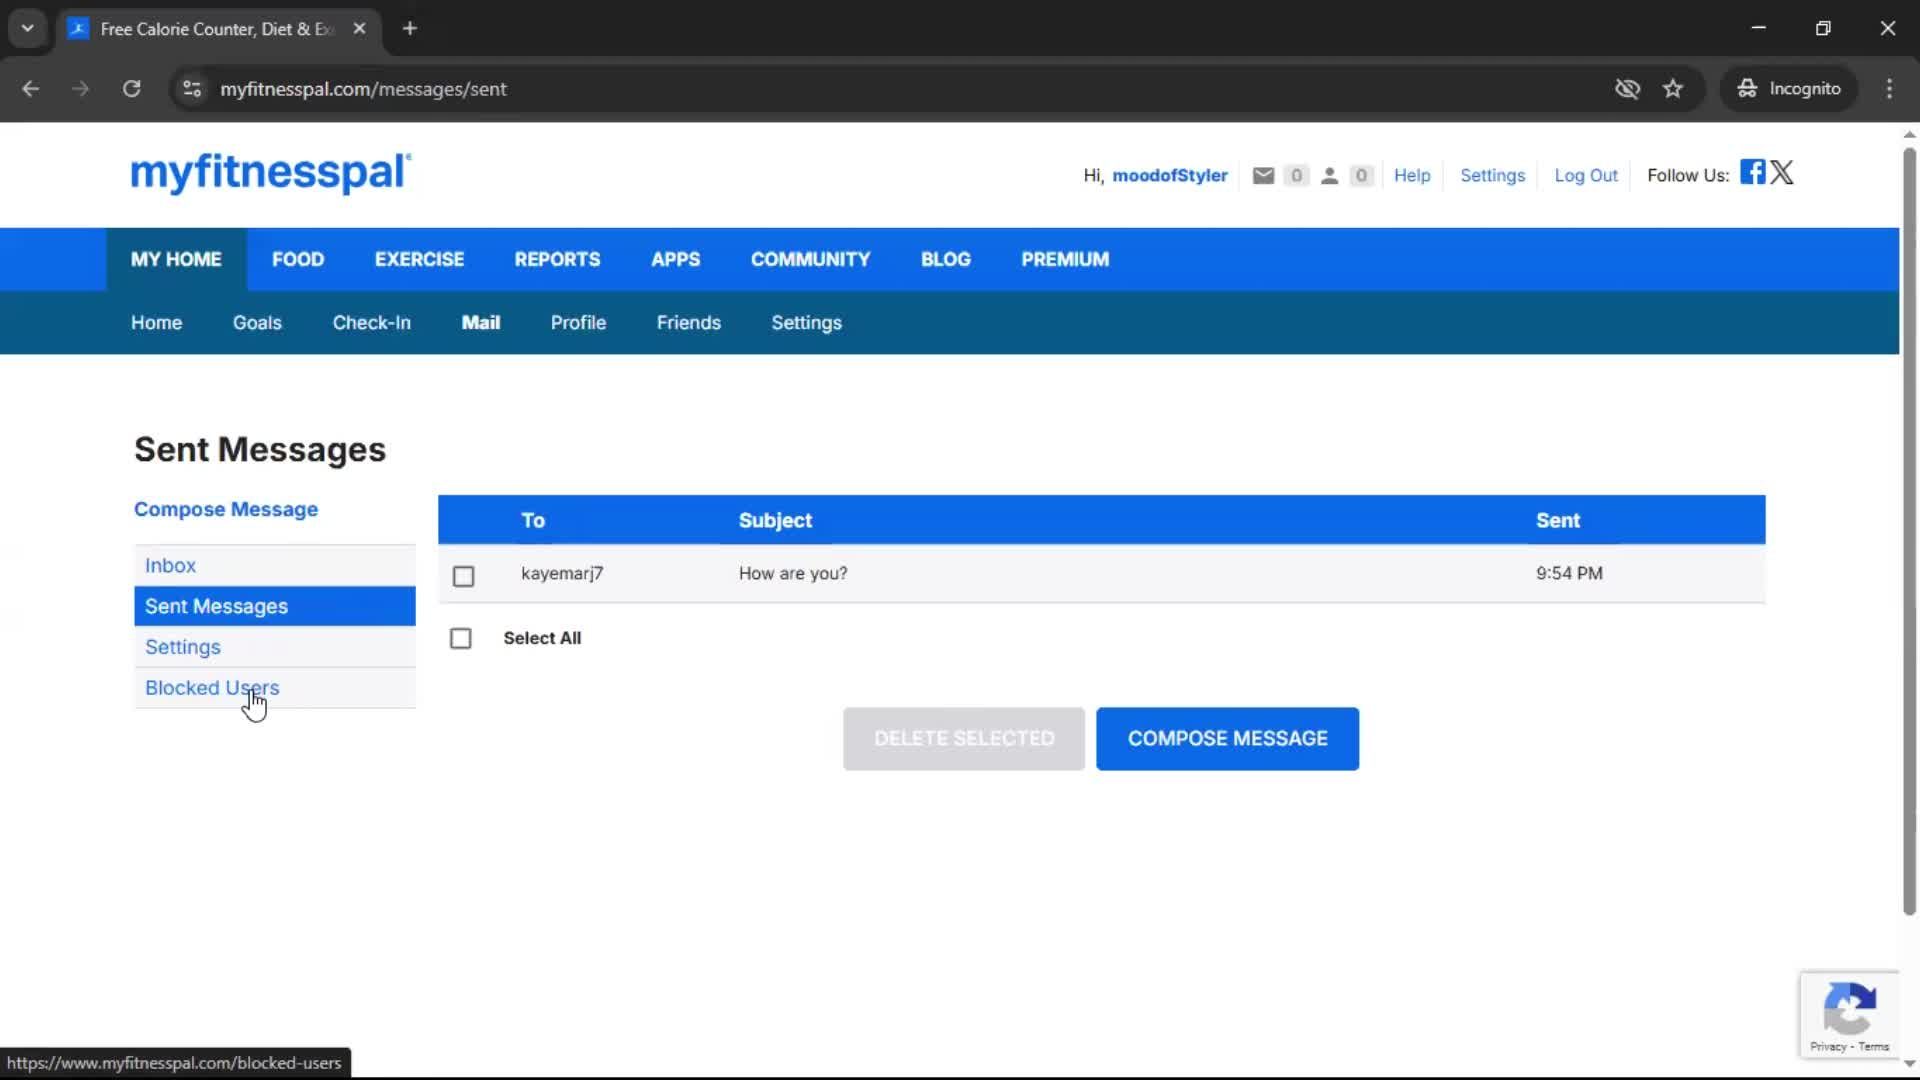Click the reCAPTCHA Privacy link
This screenshot has width=1920, height=1080.
coord(1827,1047)
